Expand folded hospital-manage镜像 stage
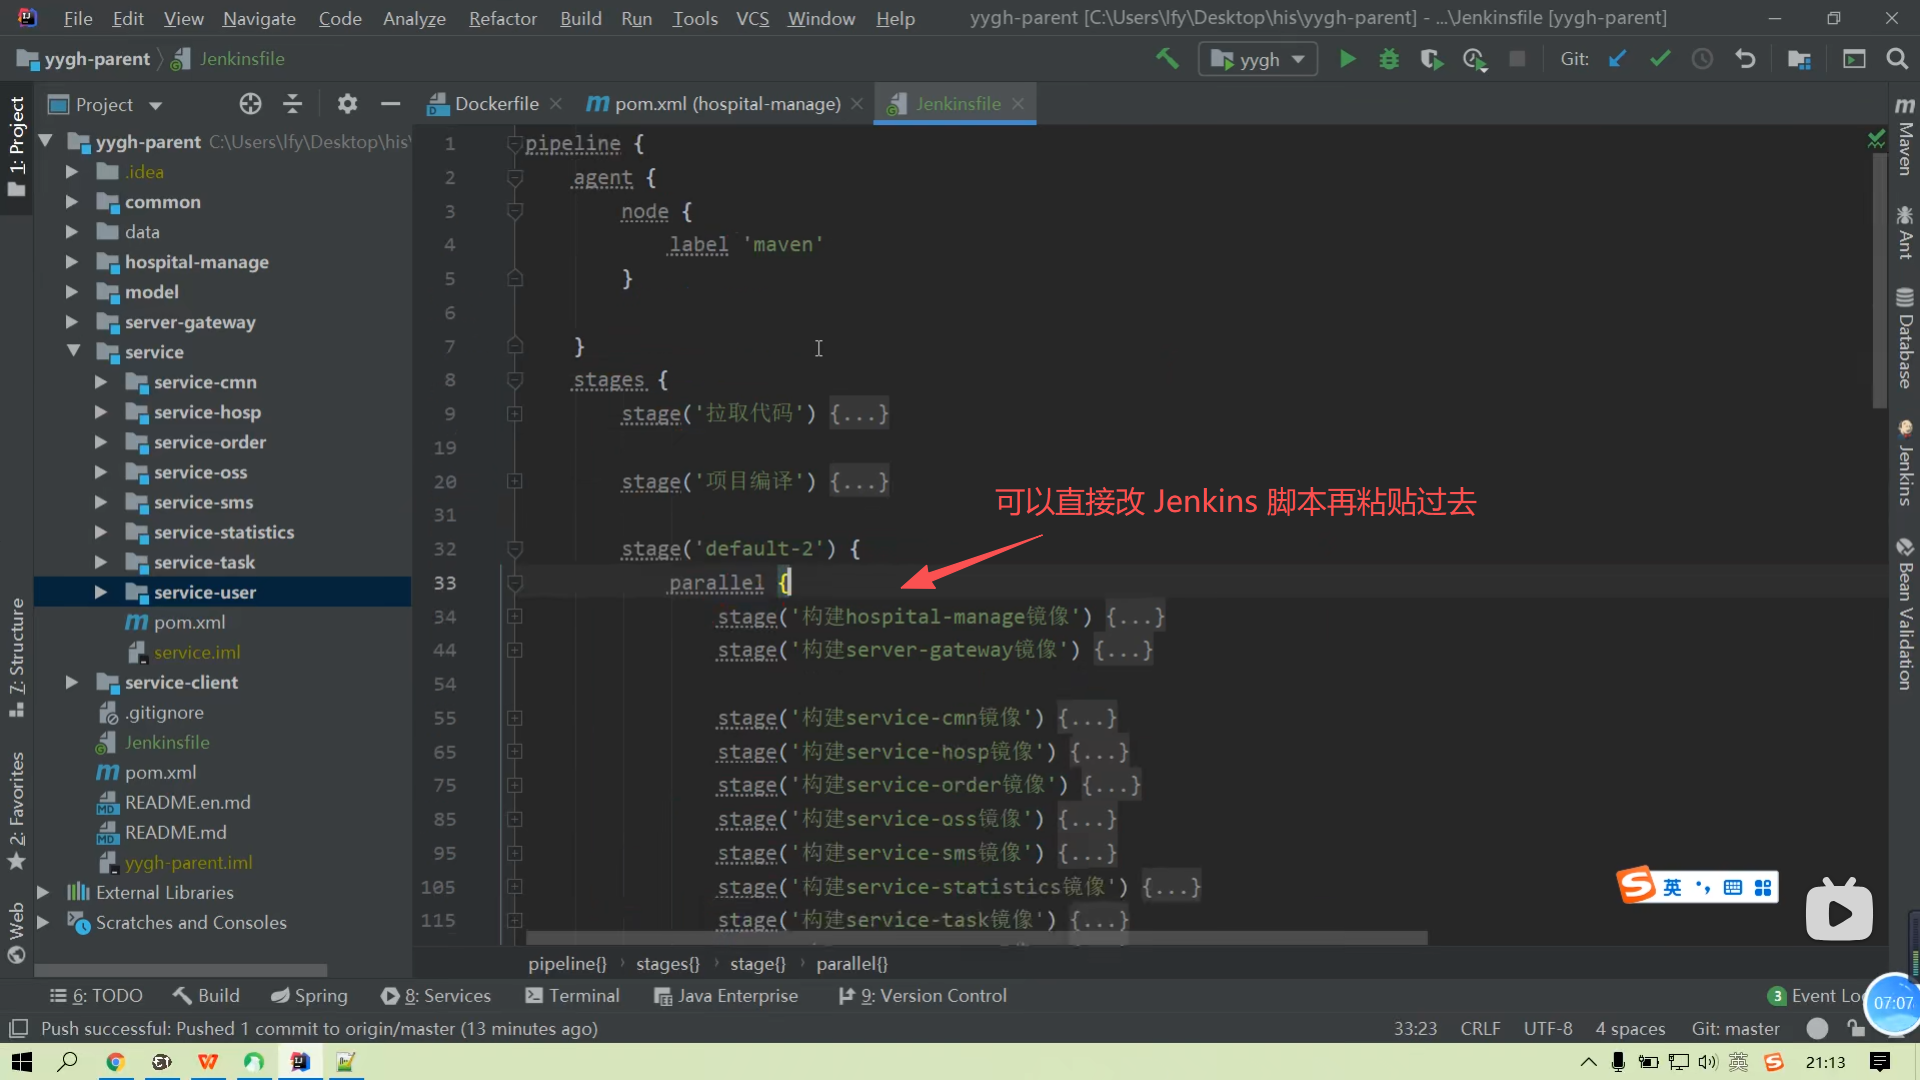 (514, 617)
